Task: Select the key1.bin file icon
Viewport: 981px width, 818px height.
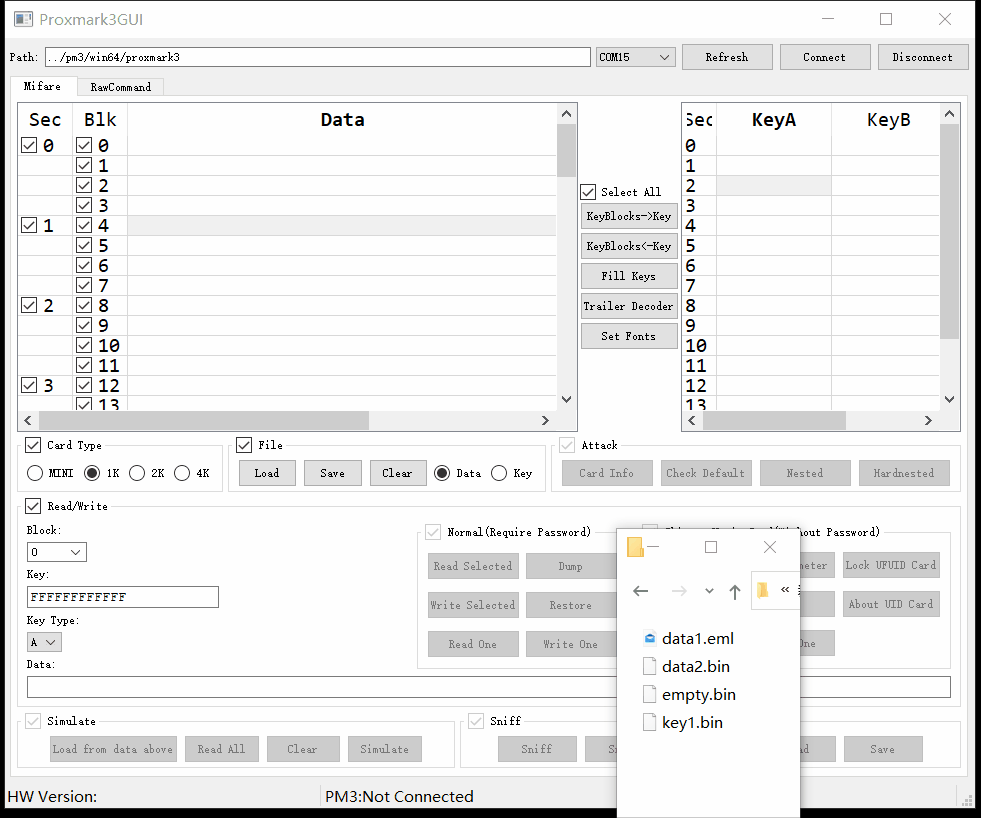Action: 649,722
